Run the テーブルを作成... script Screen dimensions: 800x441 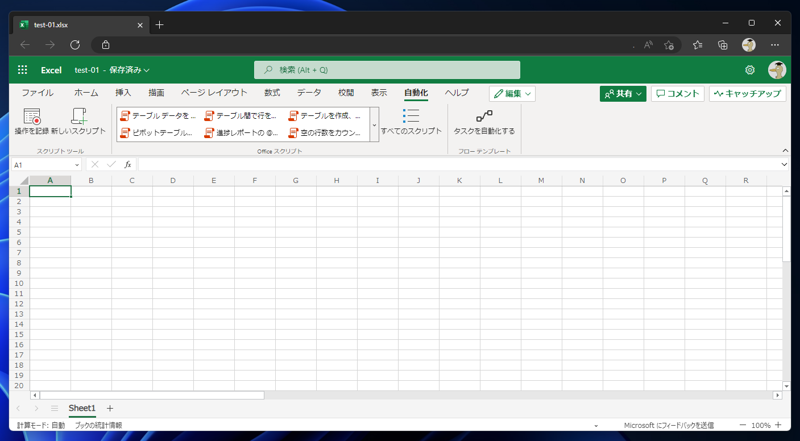(x=325, y=116)
